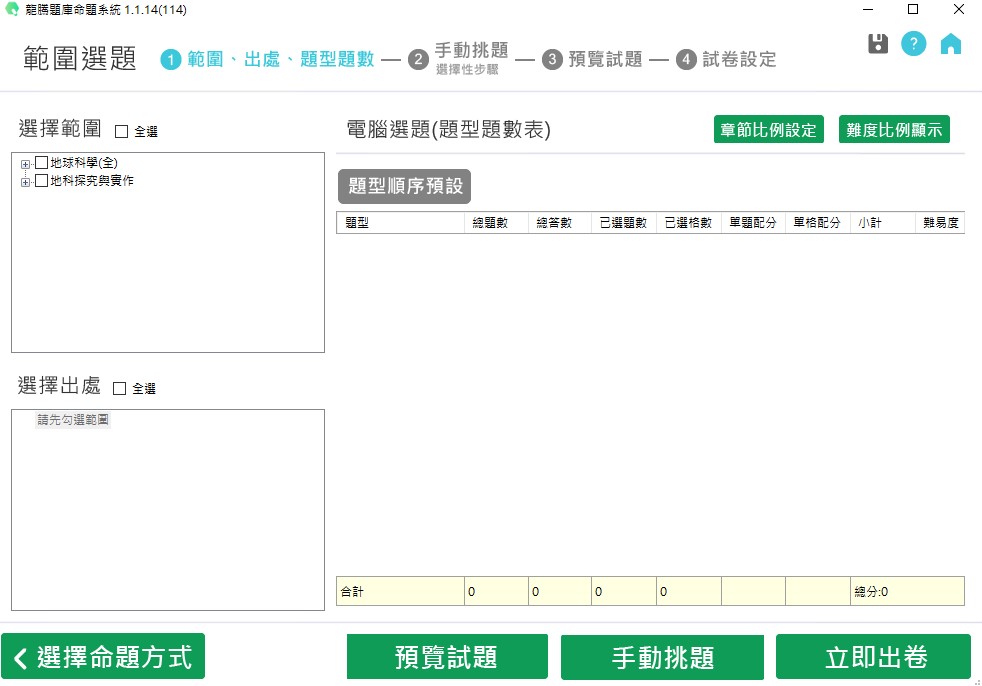Go back with 選擇命題方式 button
This screenshot has width=982, height=686.
click(103, 657)
